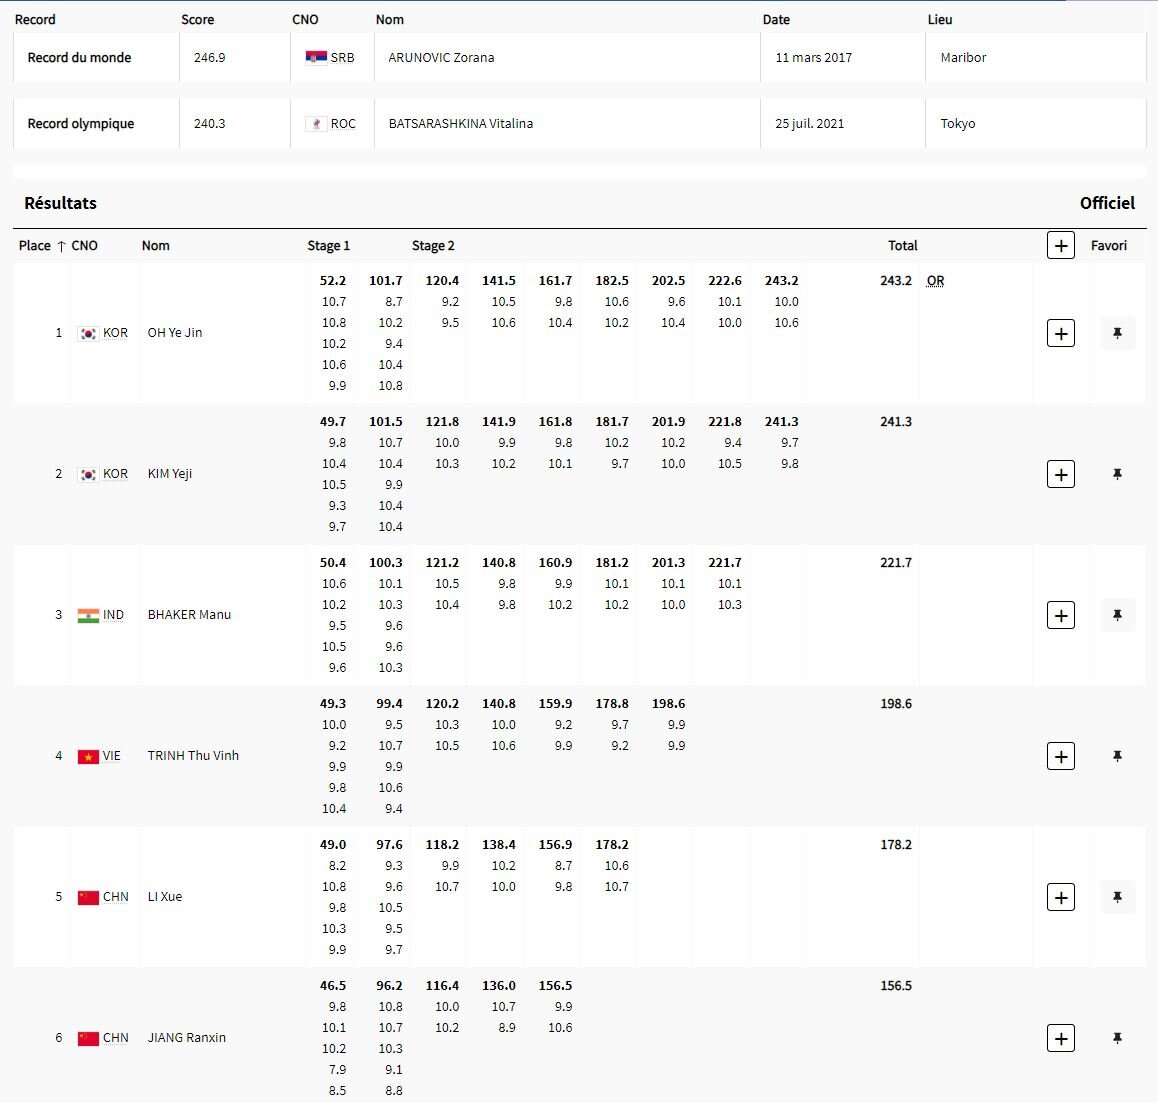Expand all rows using header plus button

1060,245
